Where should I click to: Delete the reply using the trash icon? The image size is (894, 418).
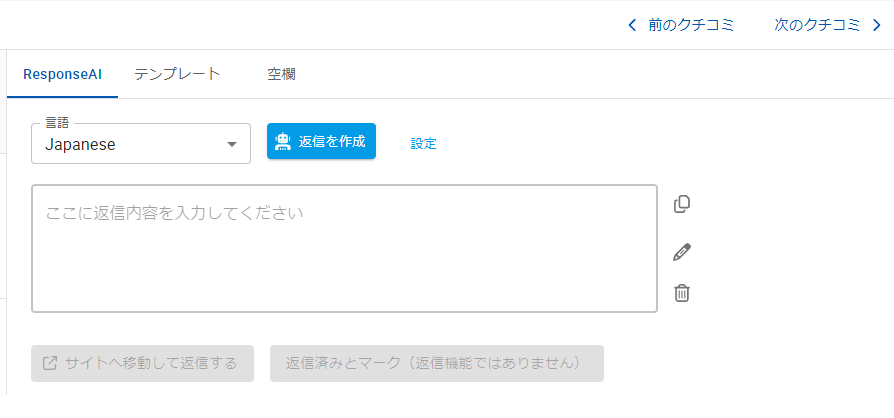(682, 293)
